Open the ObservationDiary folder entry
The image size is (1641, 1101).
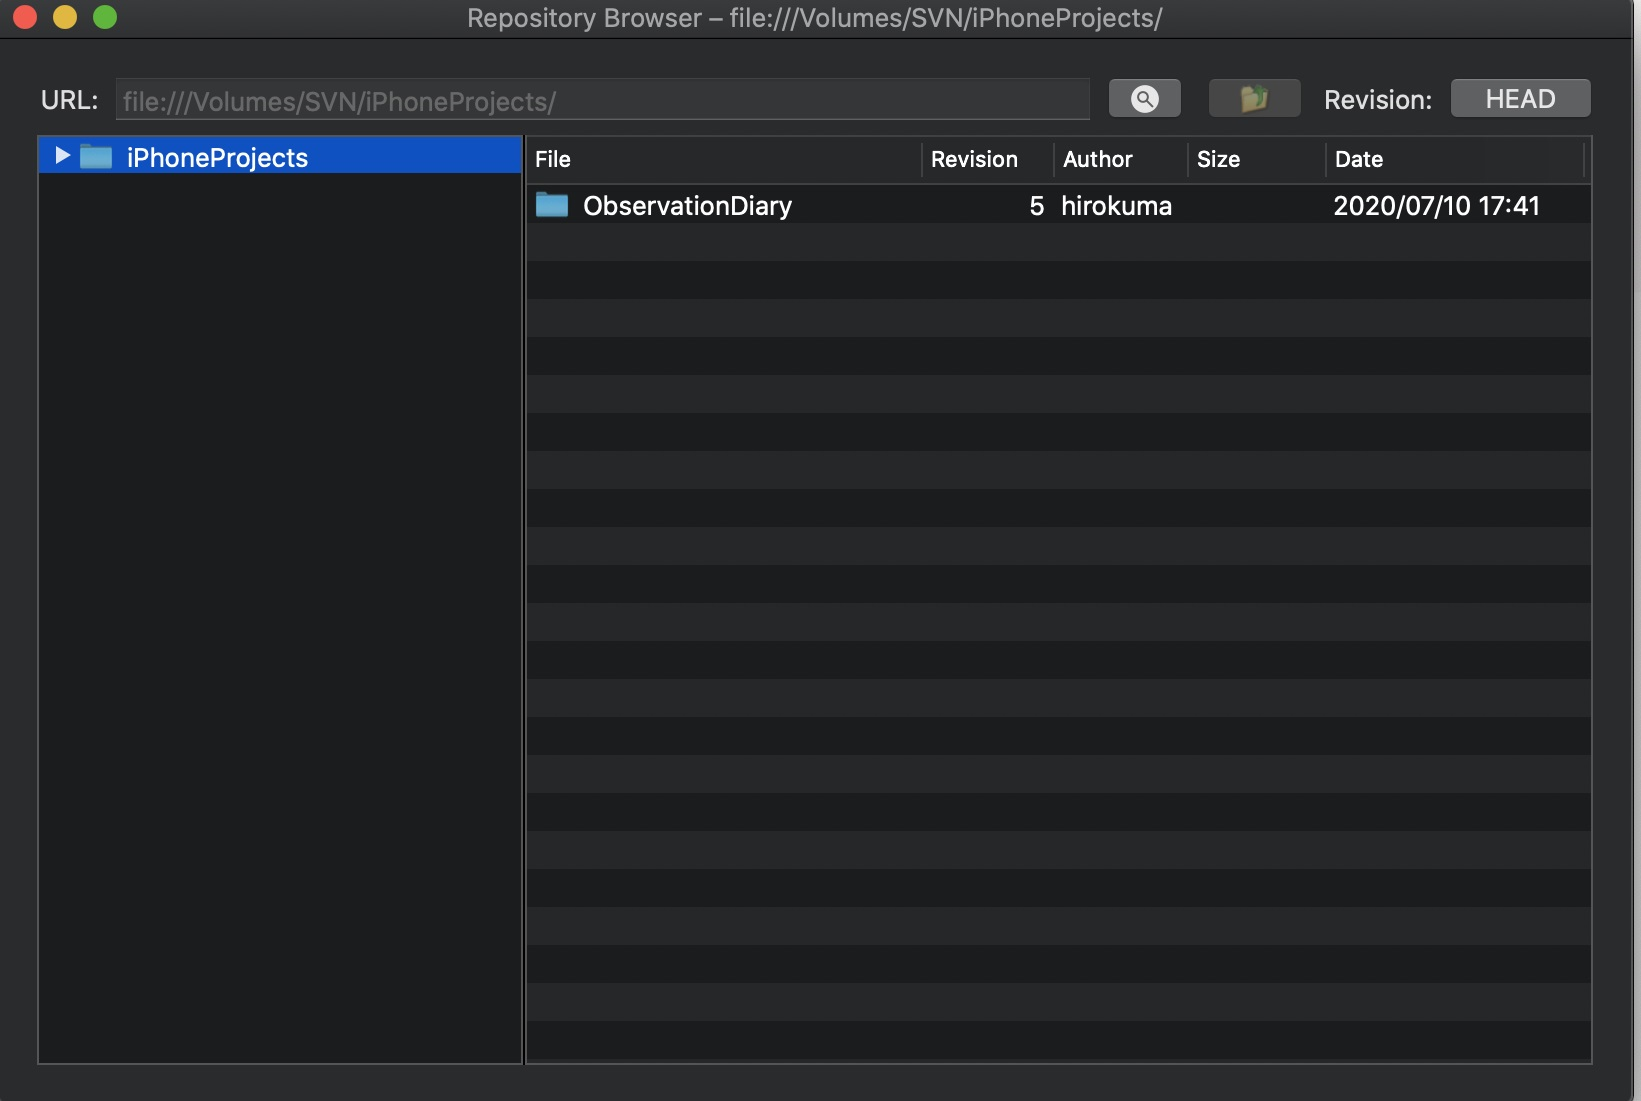click(687, 205)
